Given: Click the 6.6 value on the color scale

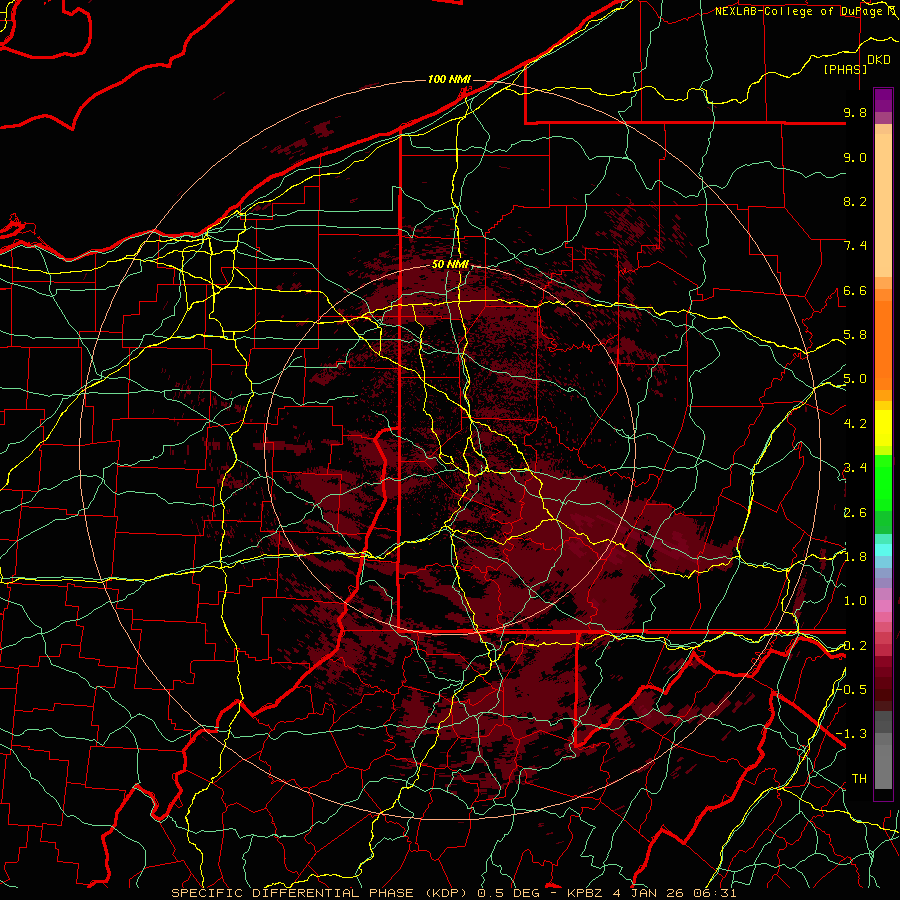Looking at the screenshot, I should [x=855, y=290].
